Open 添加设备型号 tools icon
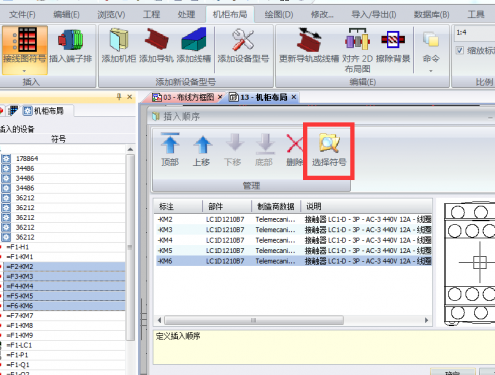 tap(243, 40)
